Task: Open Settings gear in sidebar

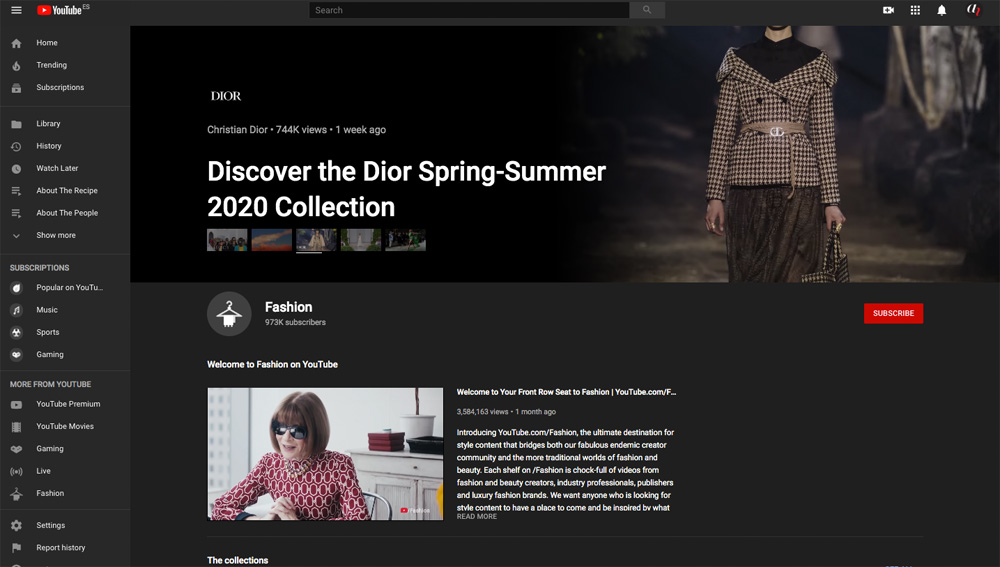Action: (50, 525)
